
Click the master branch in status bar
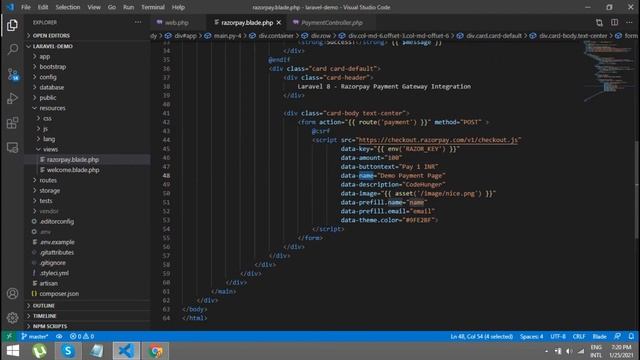coord(35,336)
